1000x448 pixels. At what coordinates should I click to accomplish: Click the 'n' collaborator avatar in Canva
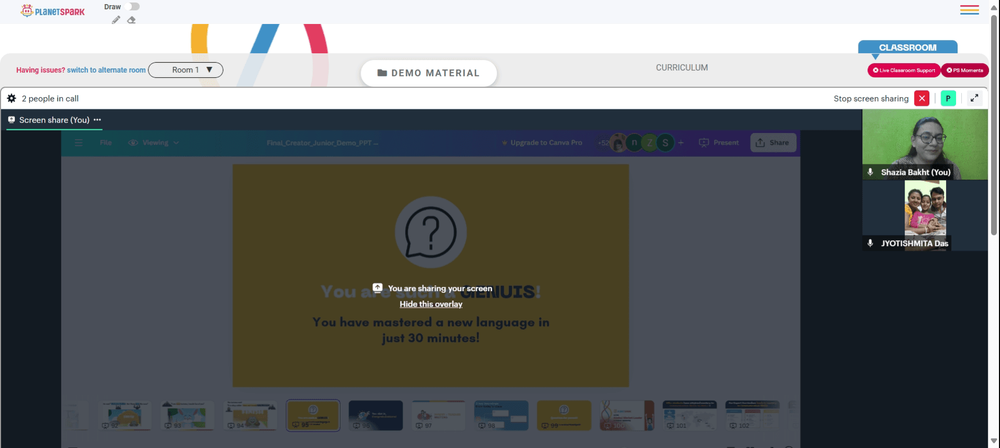coord(634,143)
